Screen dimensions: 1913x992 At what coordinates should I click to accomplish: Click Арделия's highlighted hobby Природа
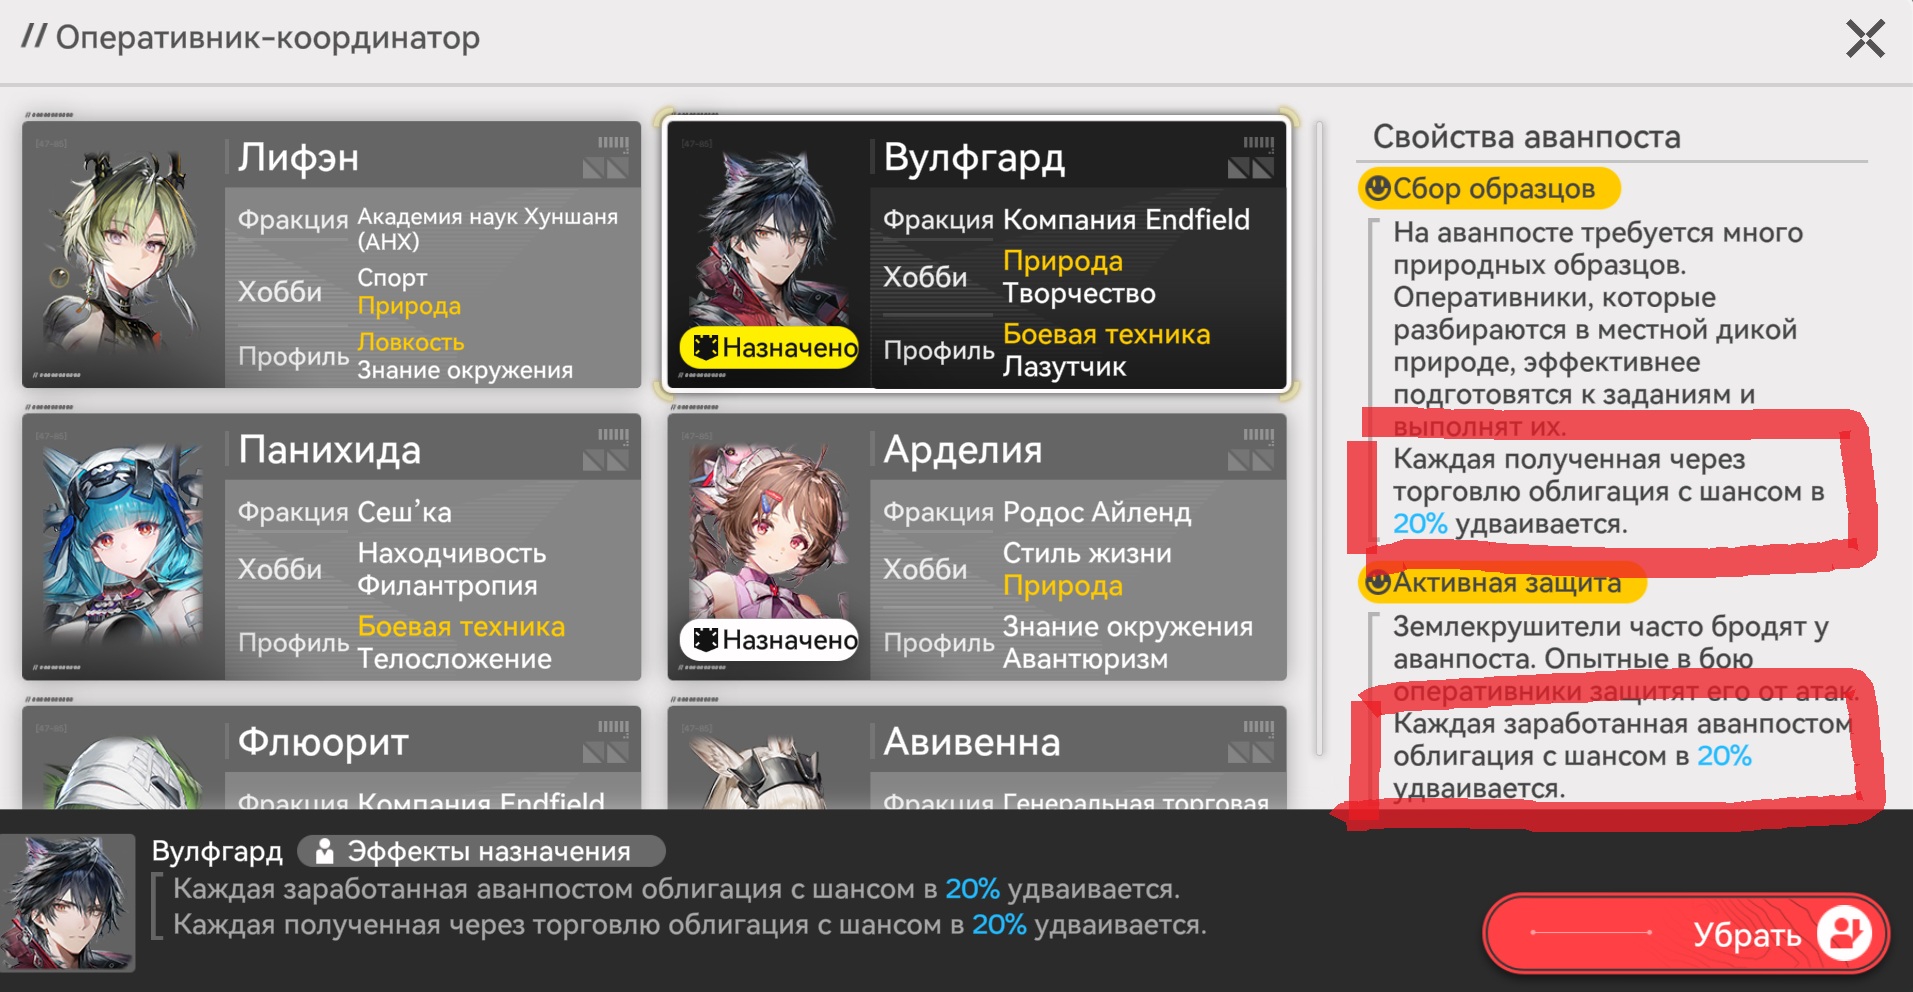[1063, 586]
